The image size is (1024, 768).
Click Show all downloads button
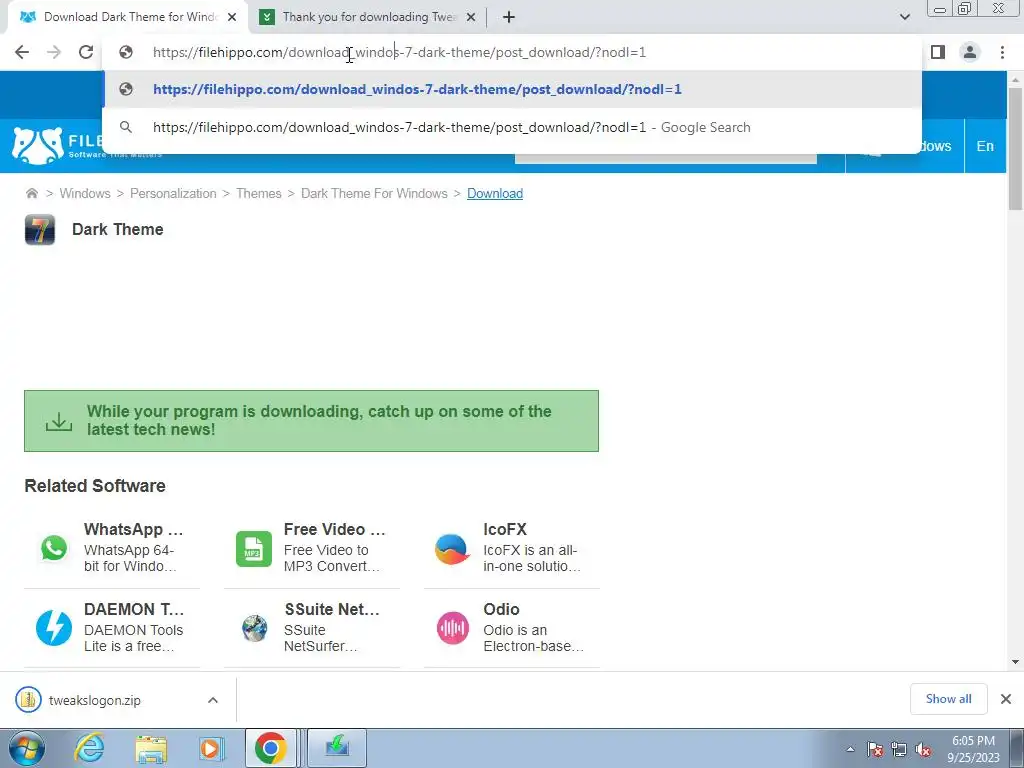point(948,699)
